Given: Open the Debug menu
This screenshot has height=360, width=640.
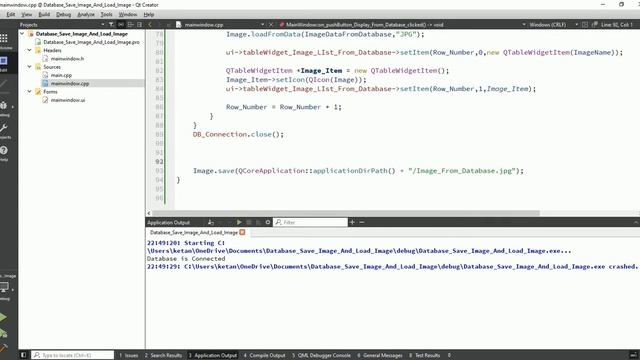Looking at the screenshot, I should (x=63, y=14).
